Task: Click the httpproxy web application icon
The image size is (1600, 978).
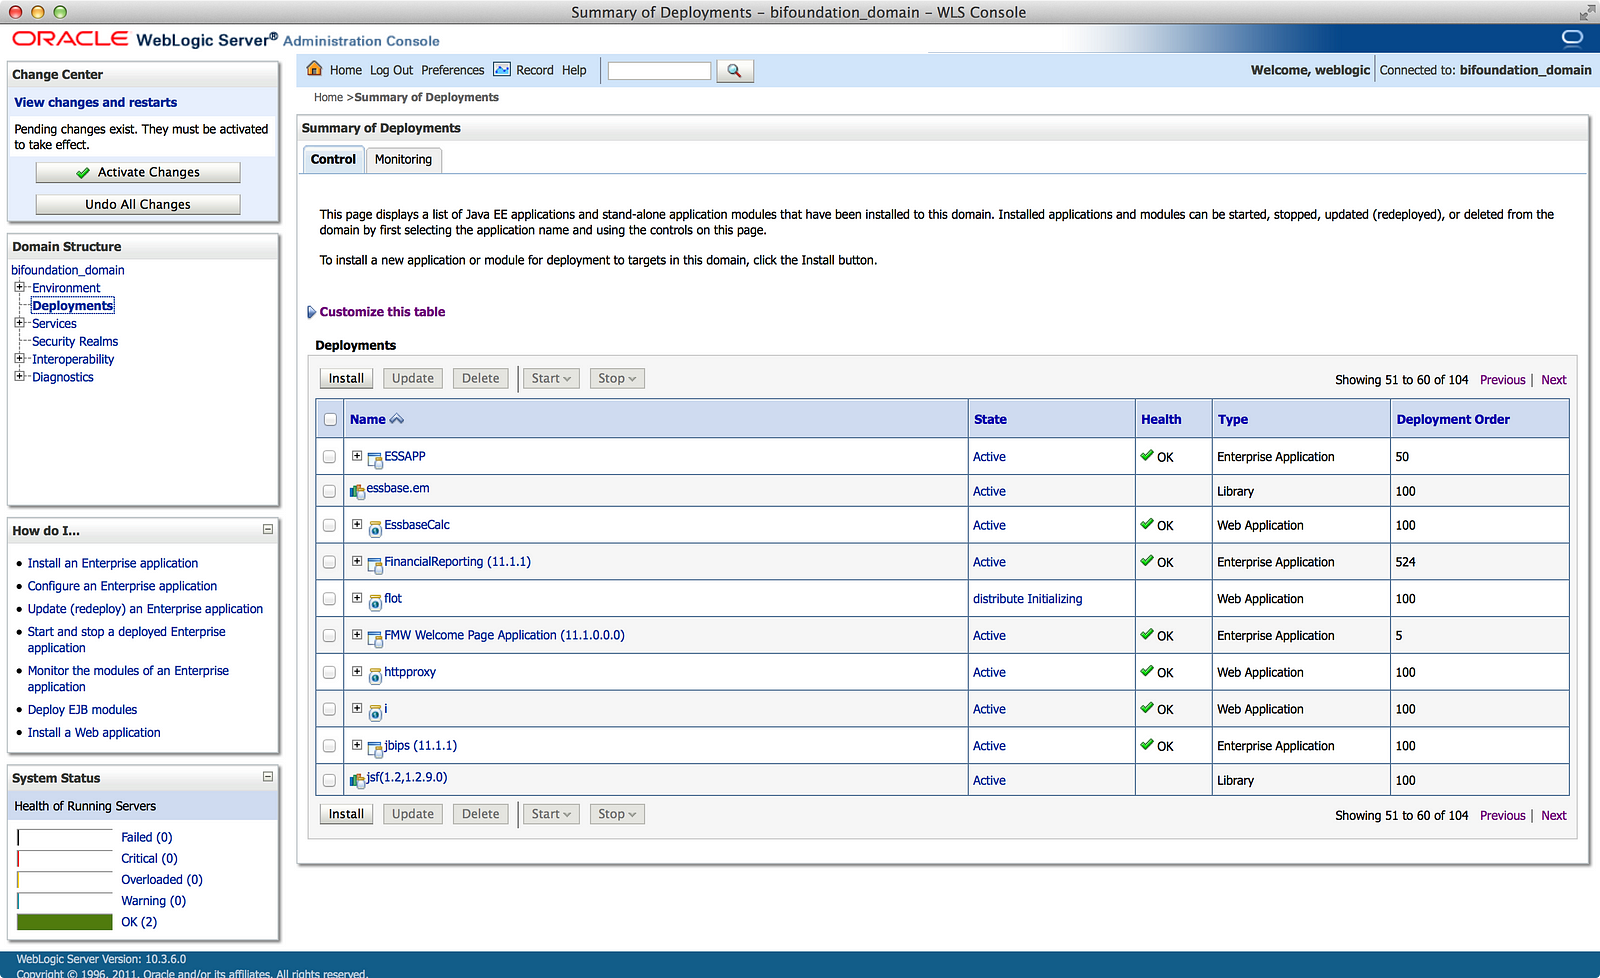Action: click(375, 675)
